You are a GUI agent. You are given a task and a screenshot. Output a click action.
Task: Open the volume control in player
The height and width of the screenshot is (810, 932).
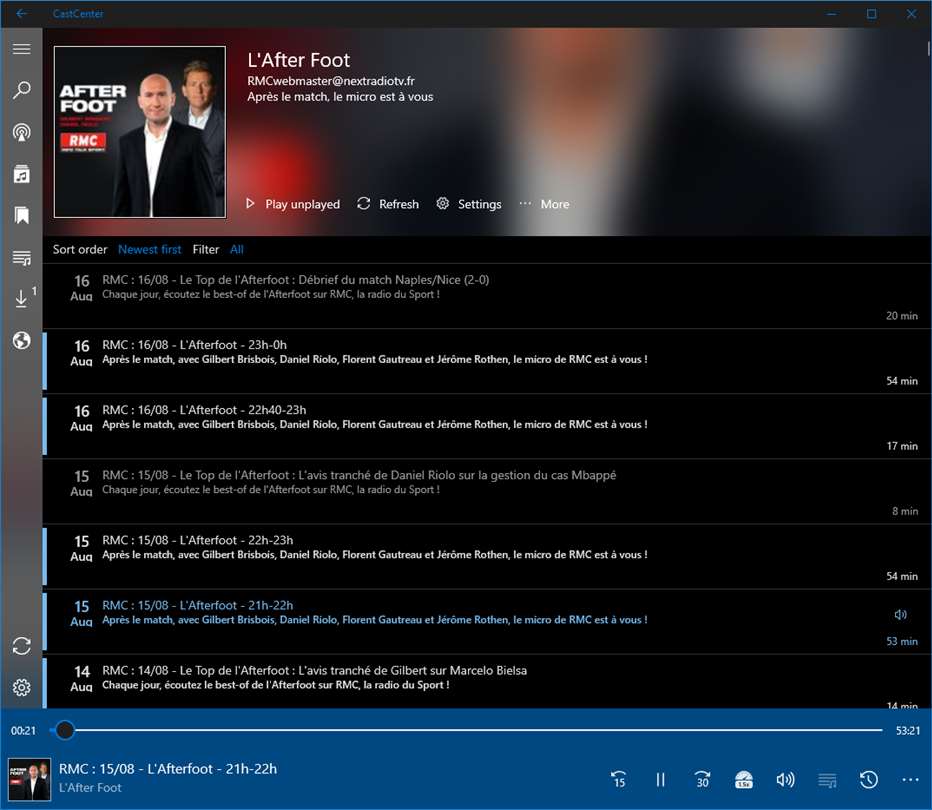point(785,779)
